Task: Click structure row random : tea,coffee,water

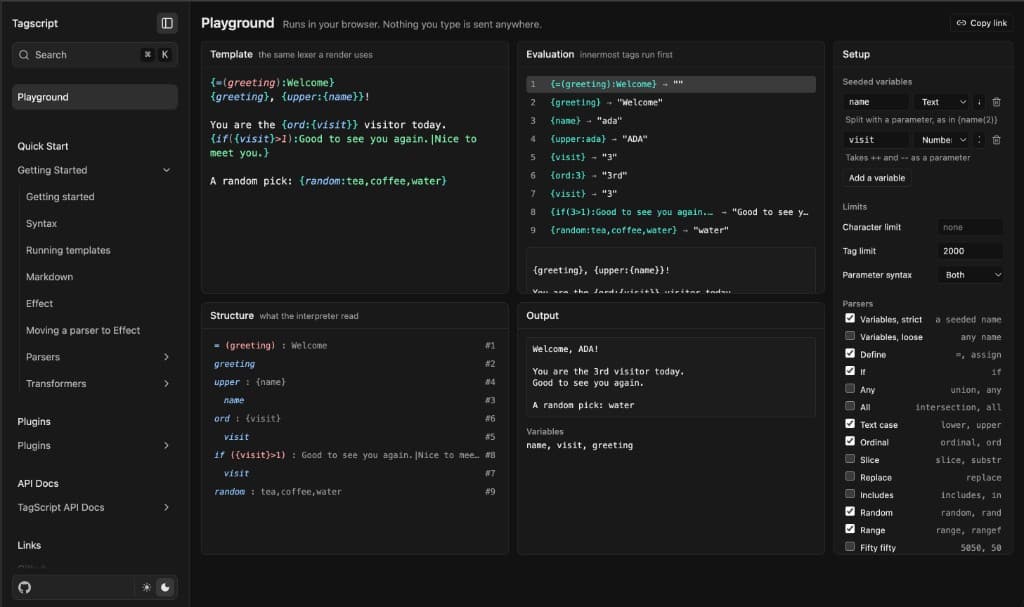Action: [355, 492]
